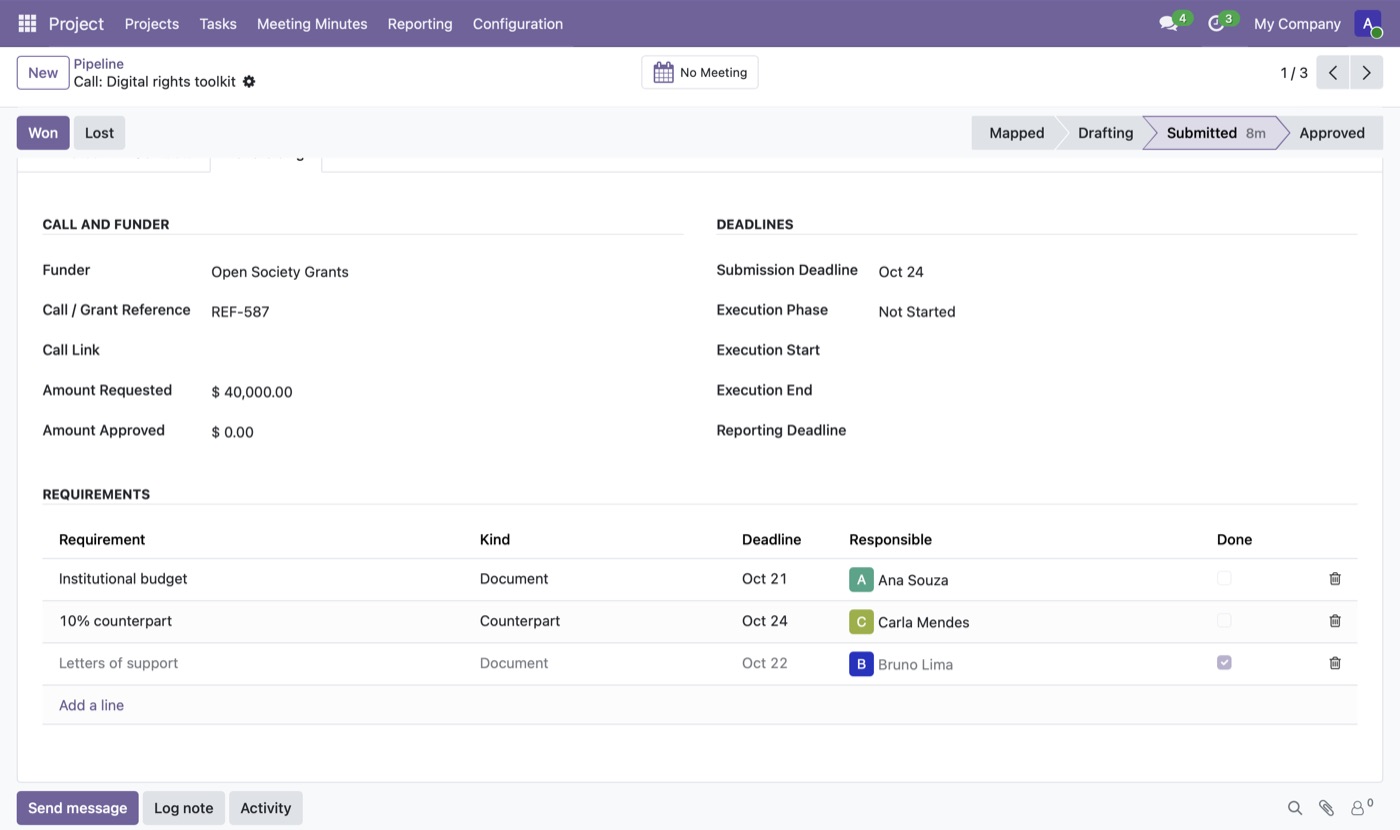
Task: Mark 10% counterpart as done
Action: (1224, 621)
